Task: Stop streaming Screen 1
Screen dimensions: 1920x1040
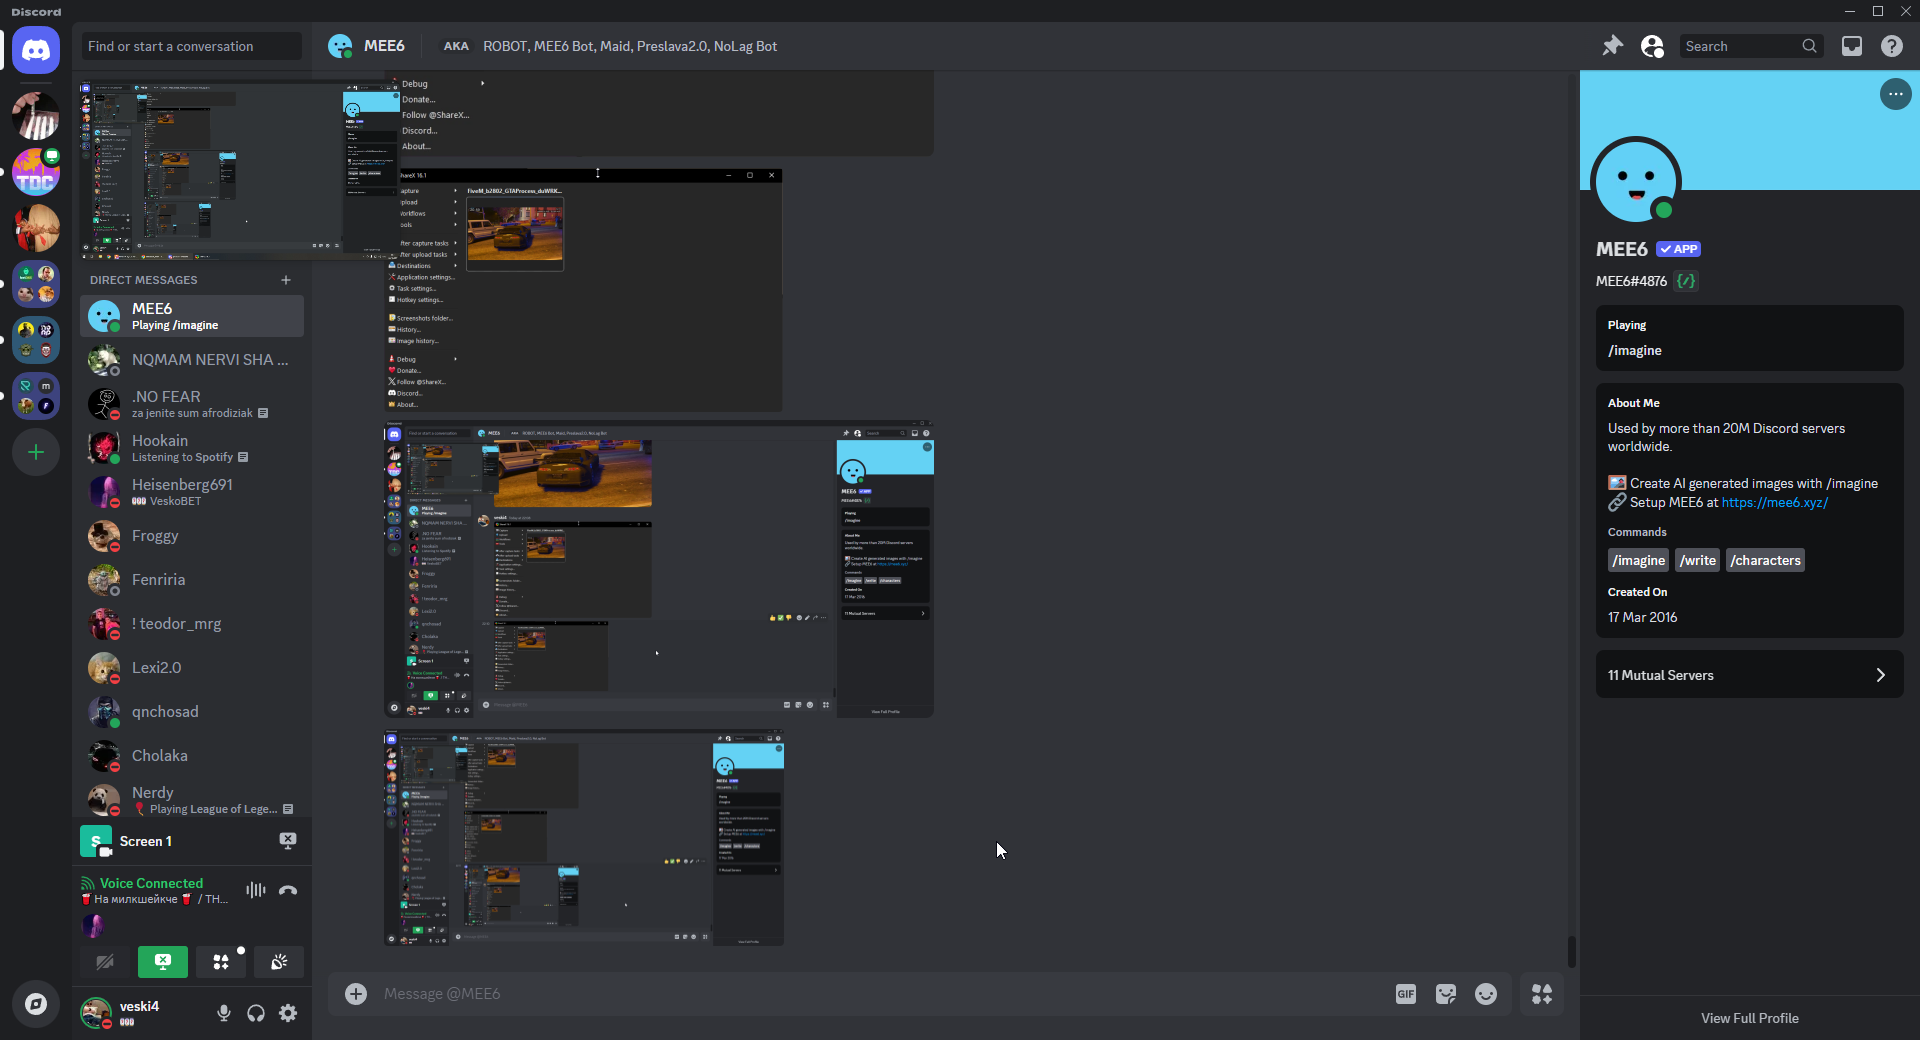Action: click(288, 841)
